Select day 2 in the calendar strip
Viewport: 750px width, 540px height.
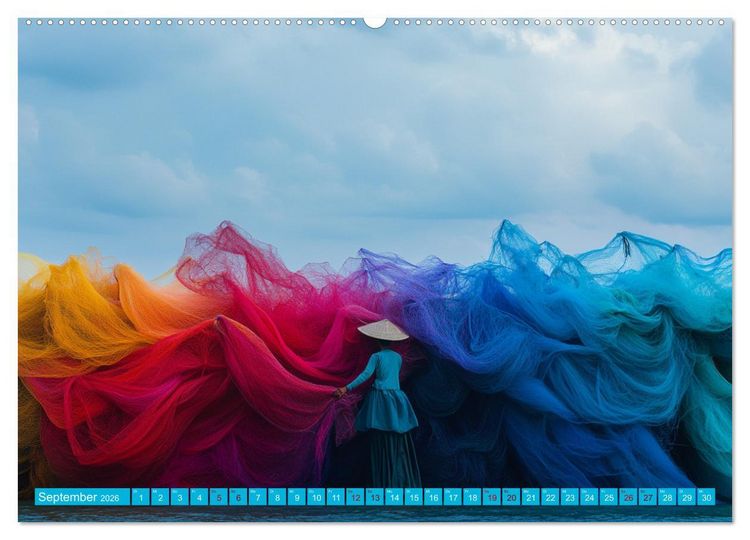[160, 497]
